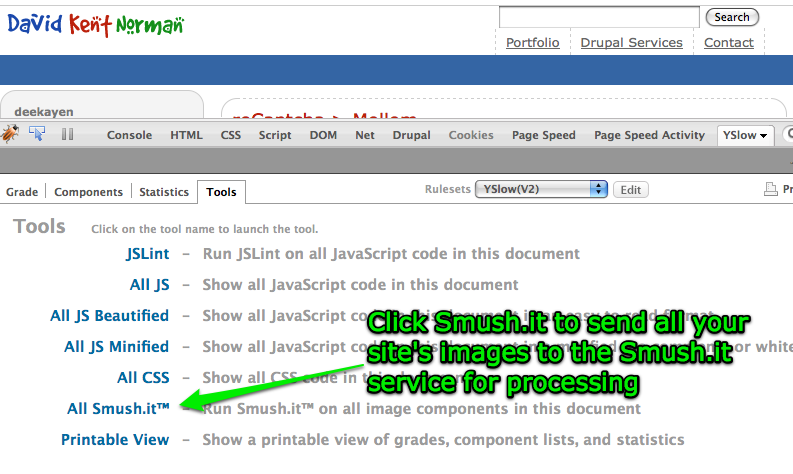Click the deekayen username text
This screenshot has height=474, width=793.
click(x=44, y=112)
